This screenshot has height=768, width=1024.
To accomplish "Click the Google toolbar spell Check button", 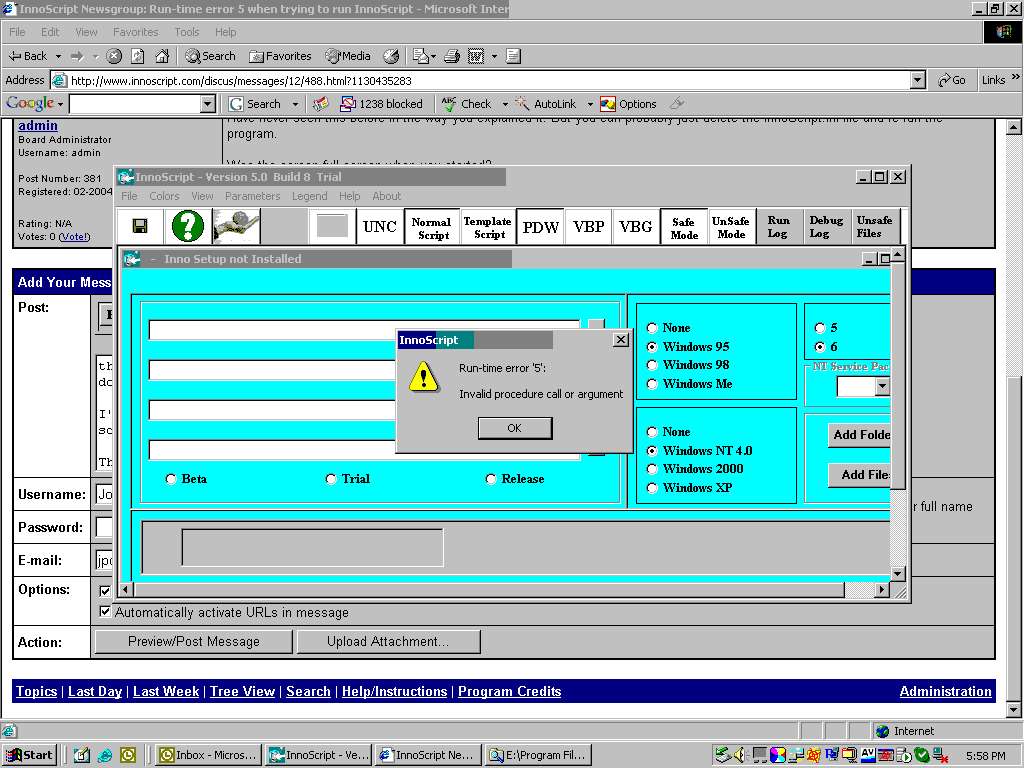I will pos(466,104).
